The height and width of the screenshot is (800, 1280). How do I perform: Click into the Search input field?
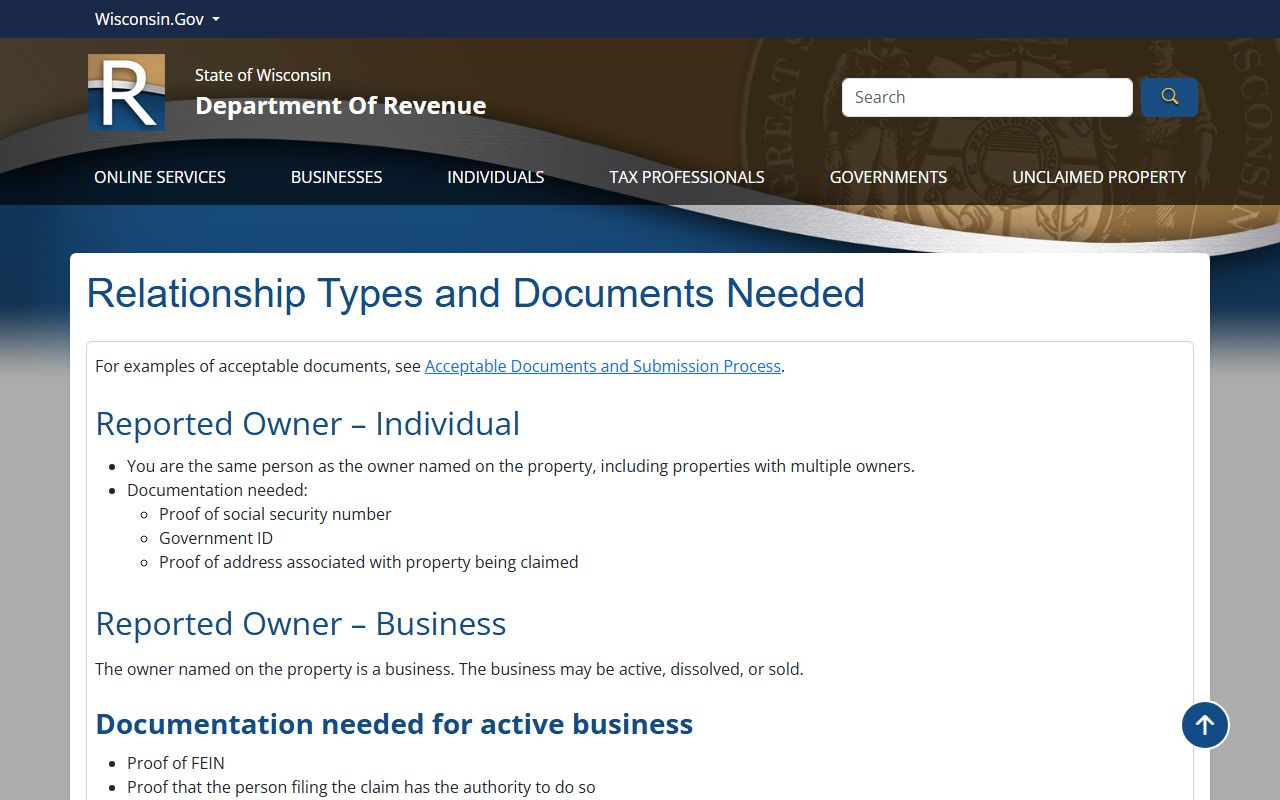[987, 97]
